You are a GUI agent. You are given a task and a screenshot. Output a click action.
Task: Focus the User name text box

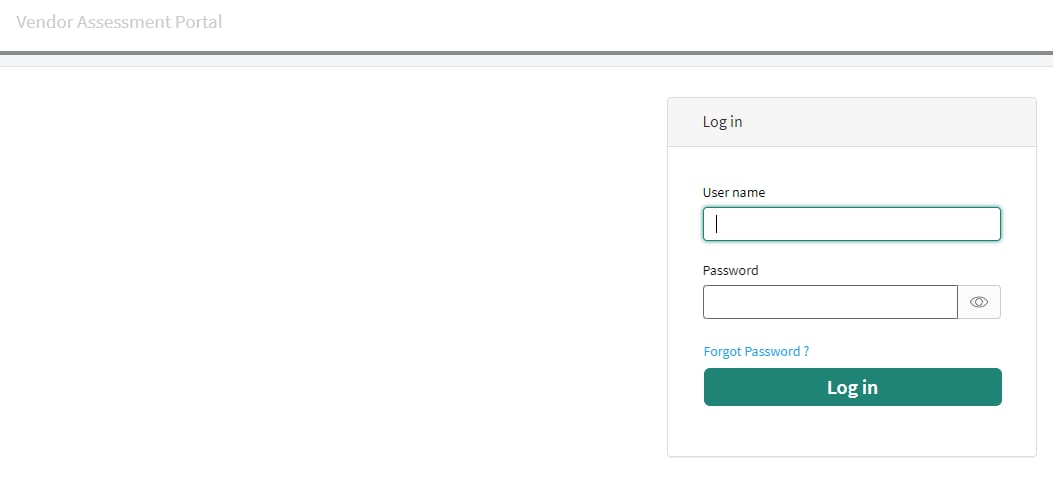(852, 224)
